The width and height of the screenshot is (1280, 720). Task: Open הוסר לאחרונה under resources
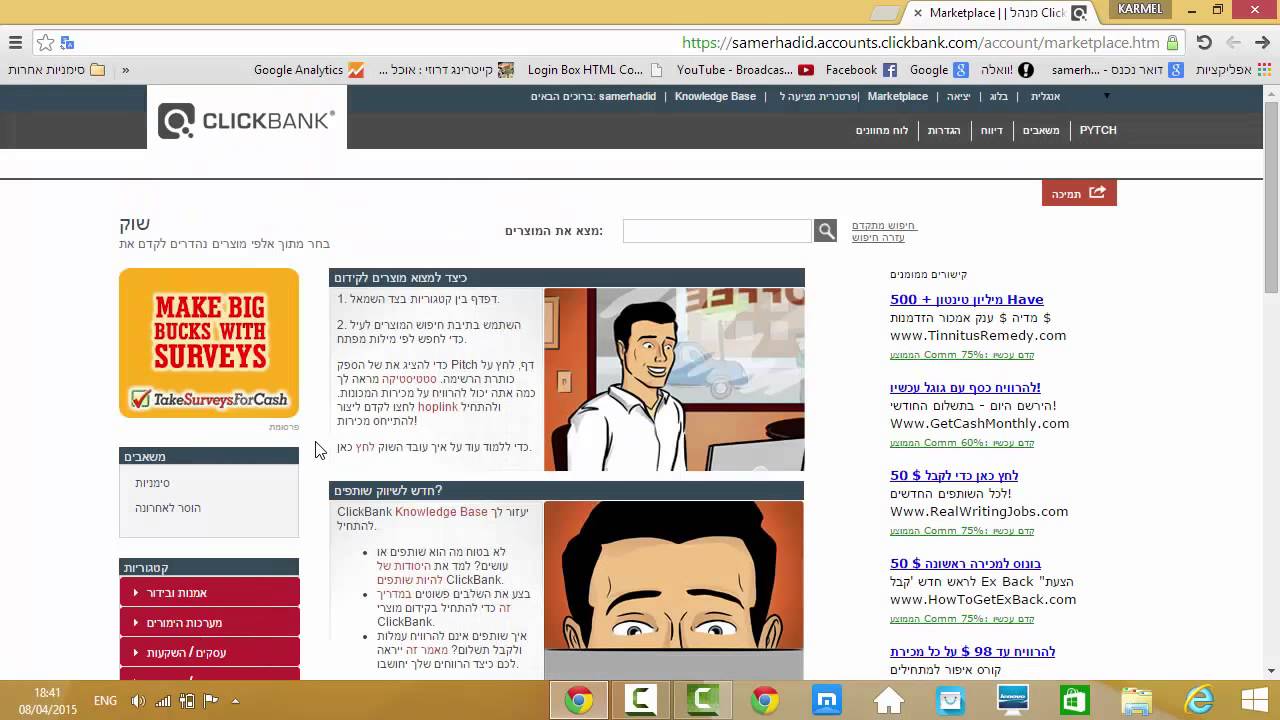[x=168, y=508]
